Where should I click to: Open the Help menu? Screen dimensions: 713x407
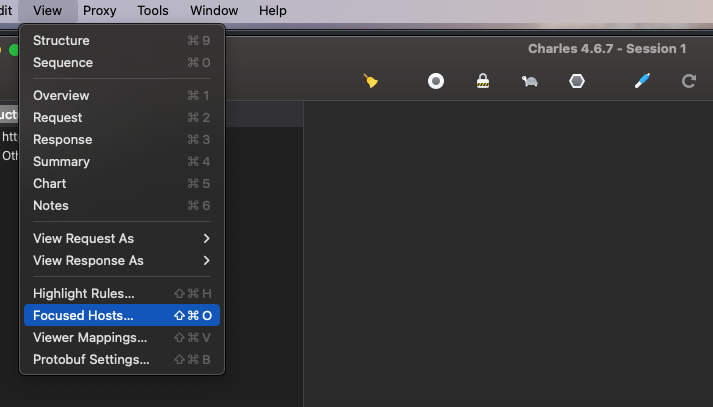point(272,11)
